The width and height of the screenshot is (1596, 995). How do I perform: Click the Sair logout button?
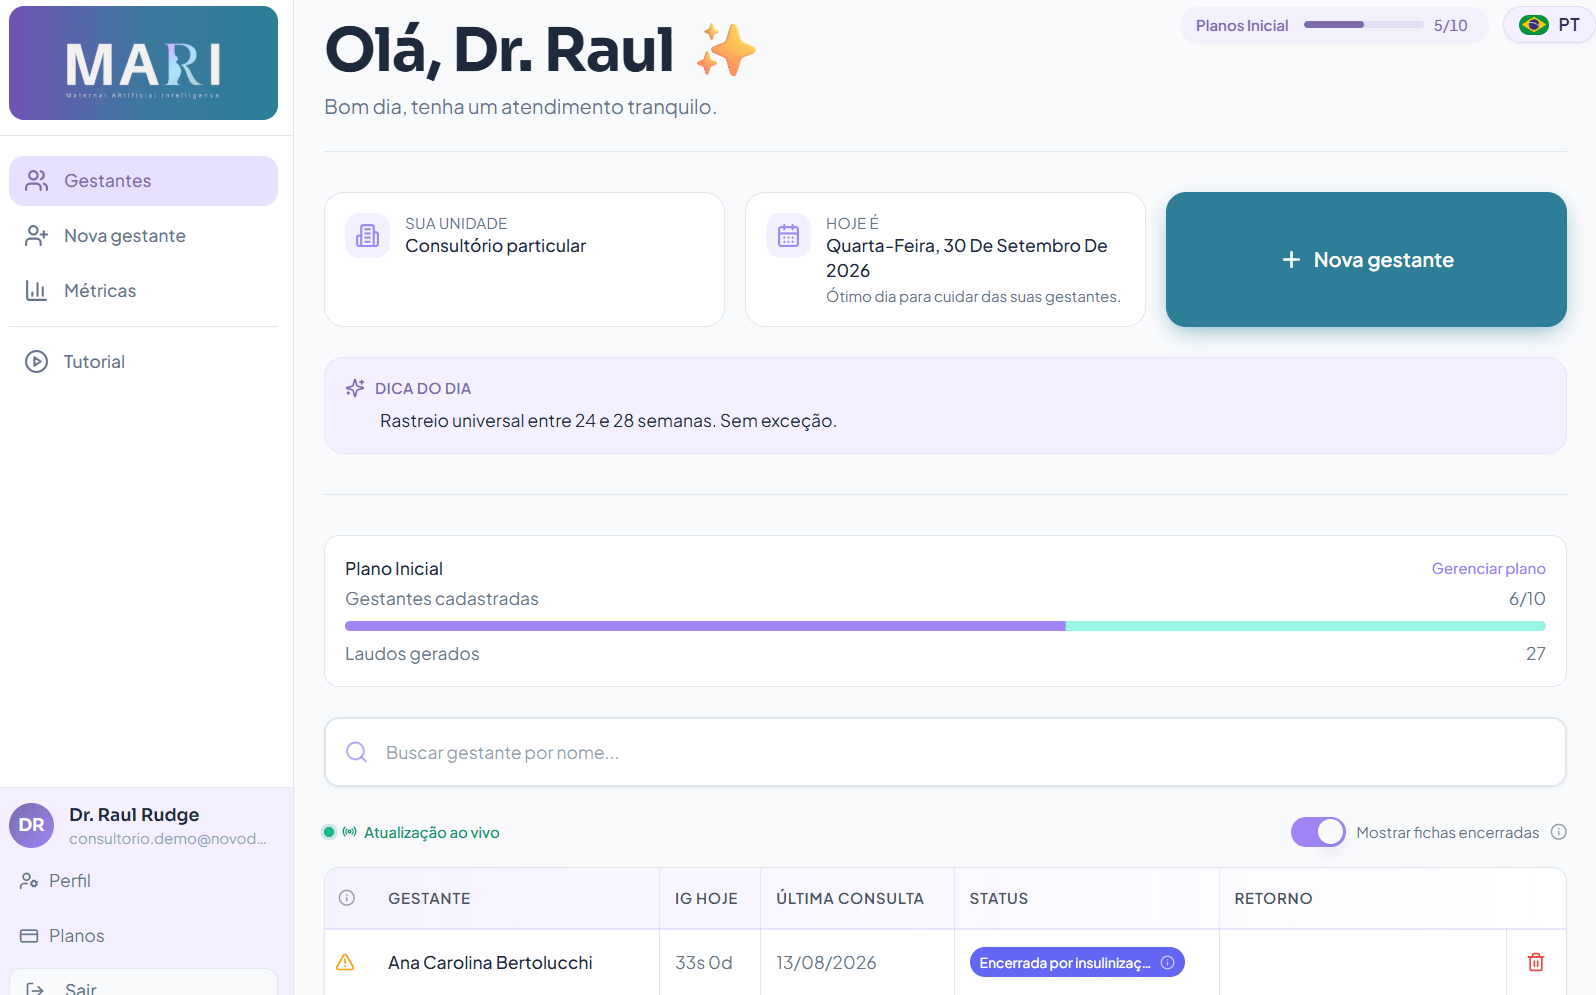(143, 982)
